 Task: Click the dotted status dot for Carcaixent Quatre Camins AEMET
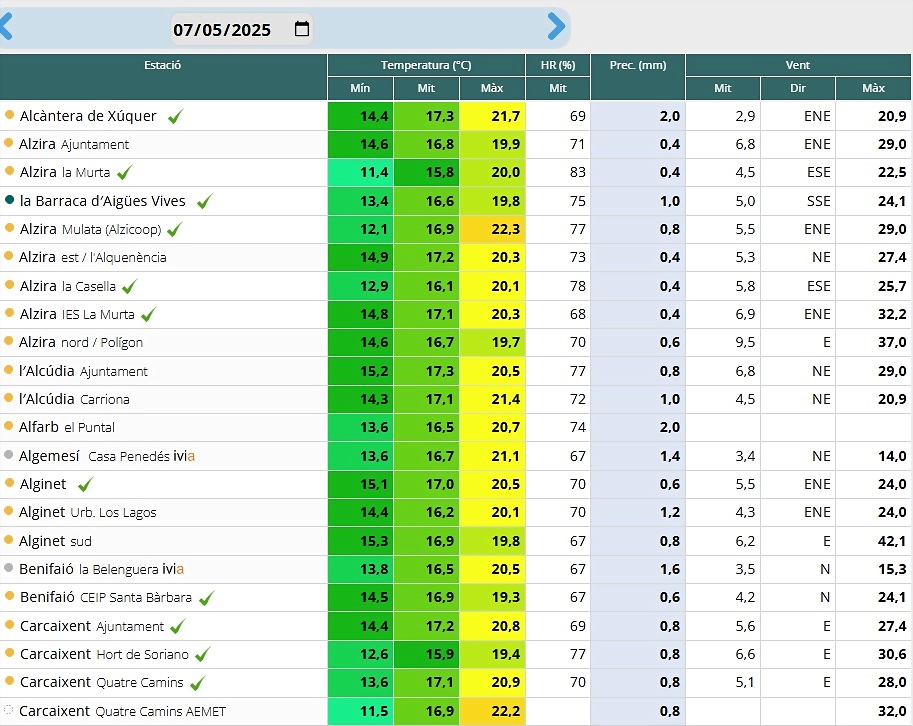[8, 710]
